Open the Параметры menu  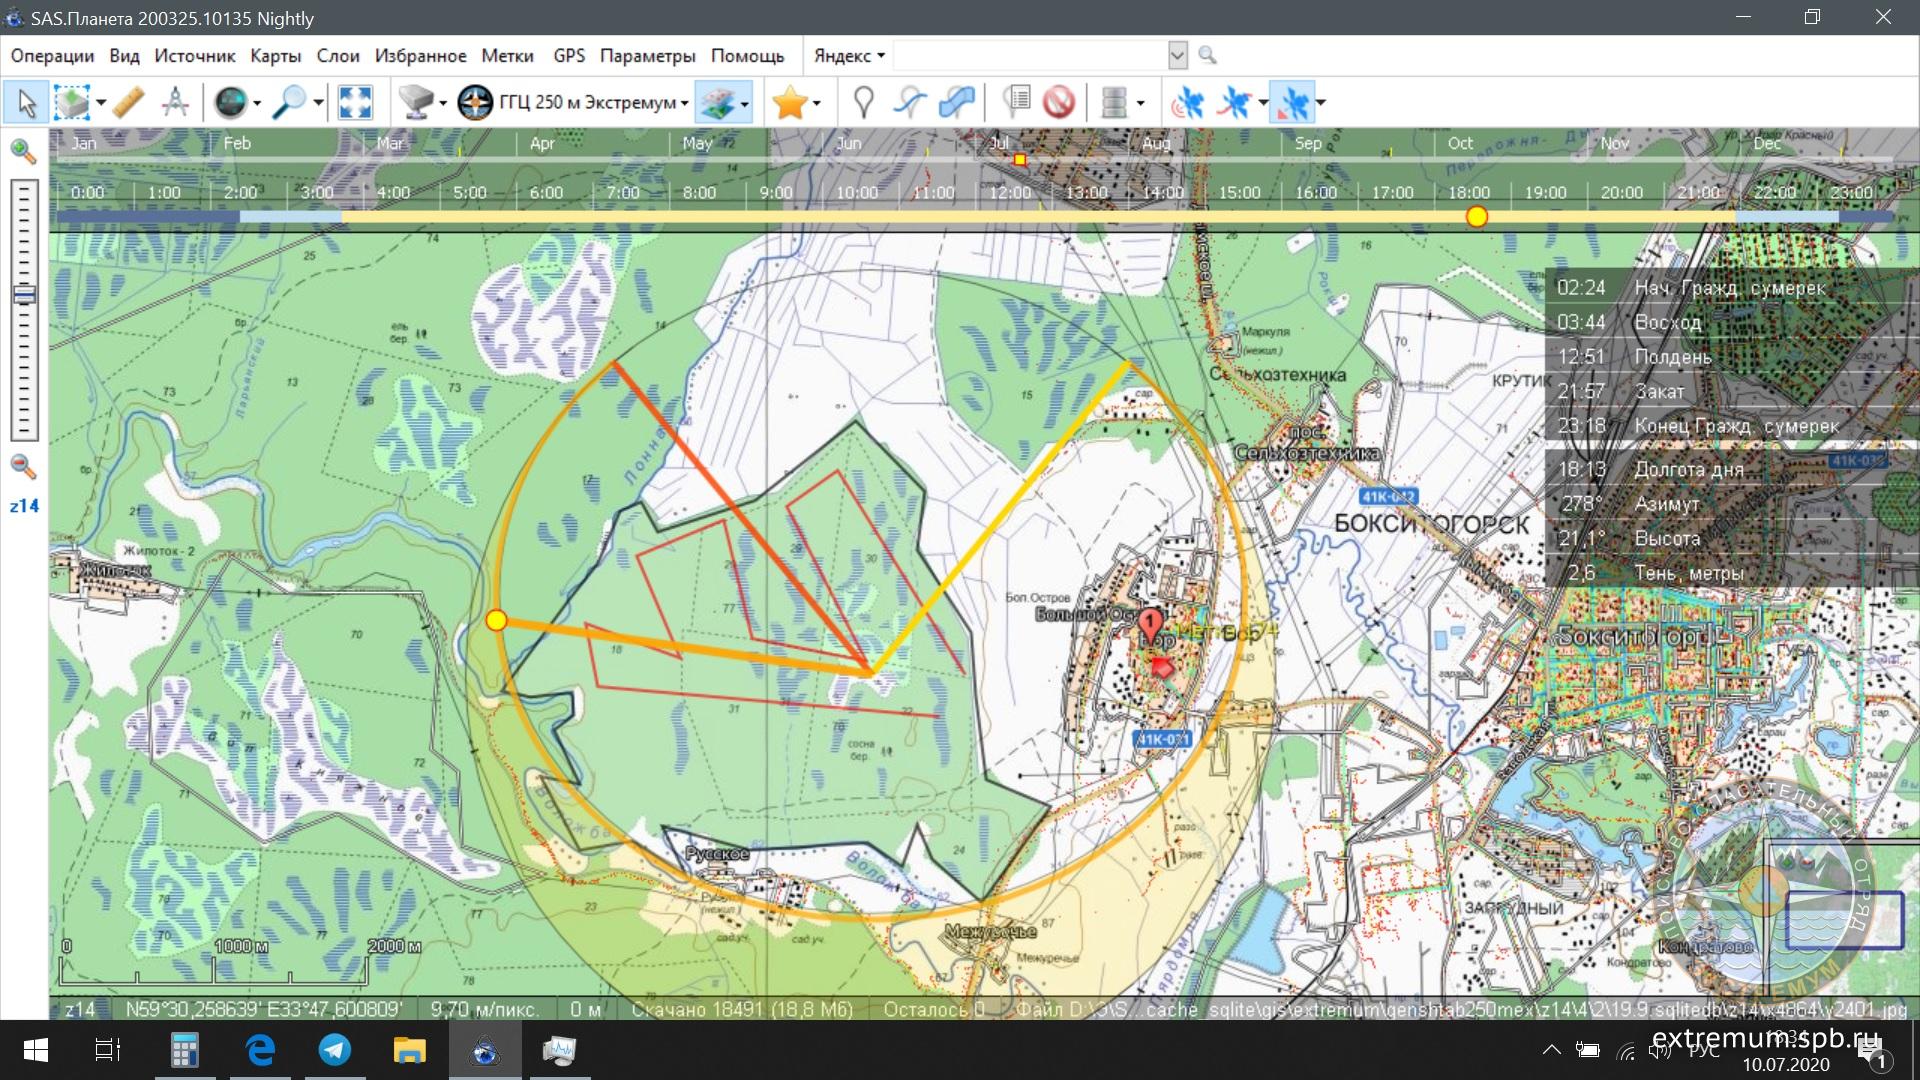pyautogui.click(x=647, y=56)
